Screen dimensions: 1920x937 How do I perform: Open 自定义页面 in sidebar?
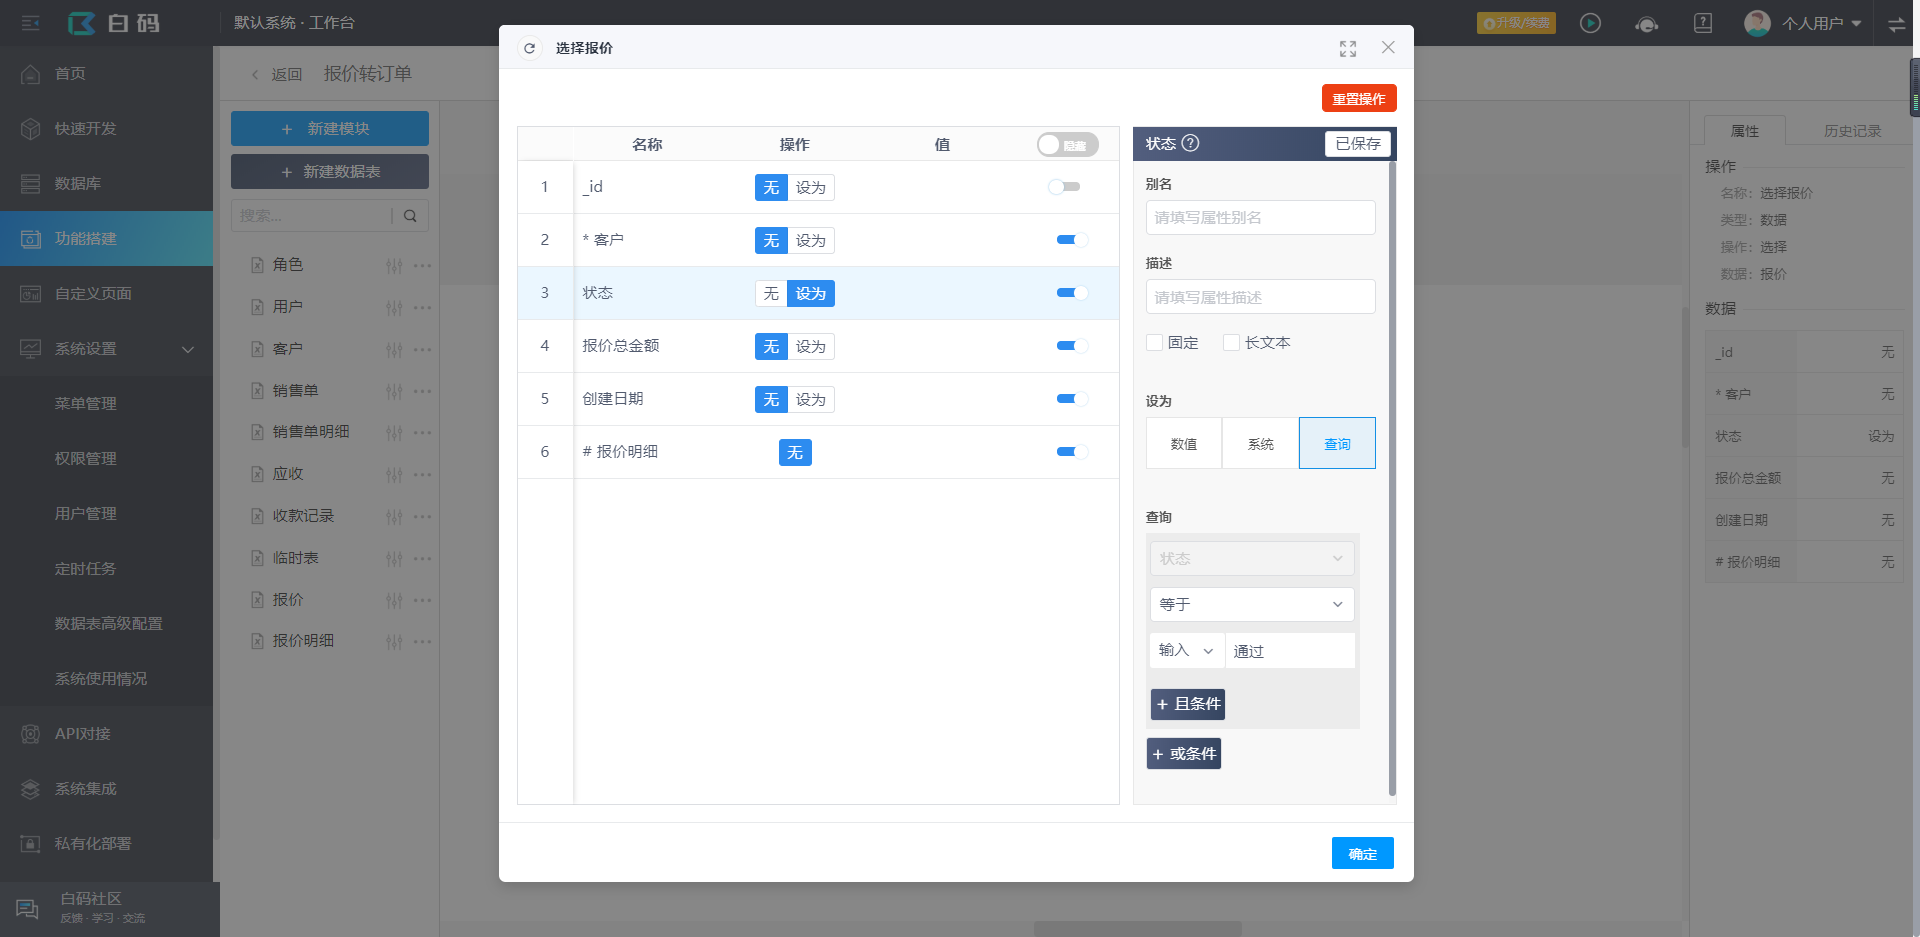106,294
